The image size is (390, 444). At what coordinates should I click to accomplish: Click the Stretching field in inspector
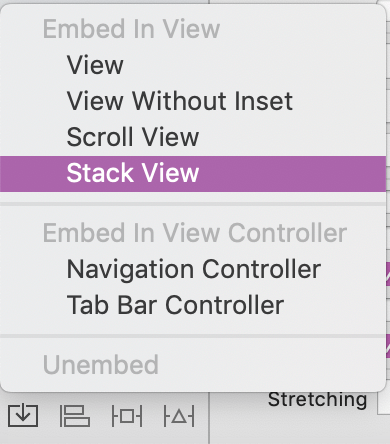[384, 403]
